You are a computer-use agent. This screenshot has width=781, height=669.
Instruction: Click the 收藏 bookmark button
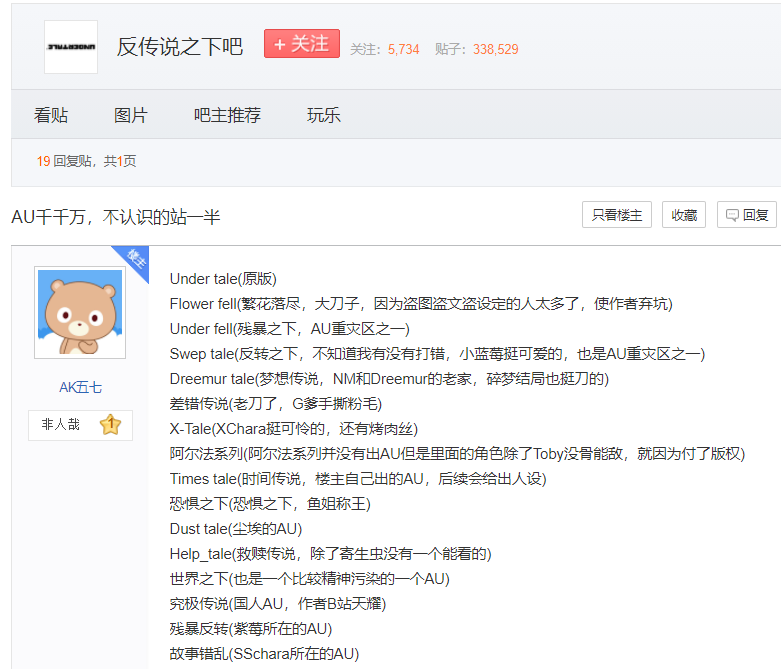tap(684, 215)
